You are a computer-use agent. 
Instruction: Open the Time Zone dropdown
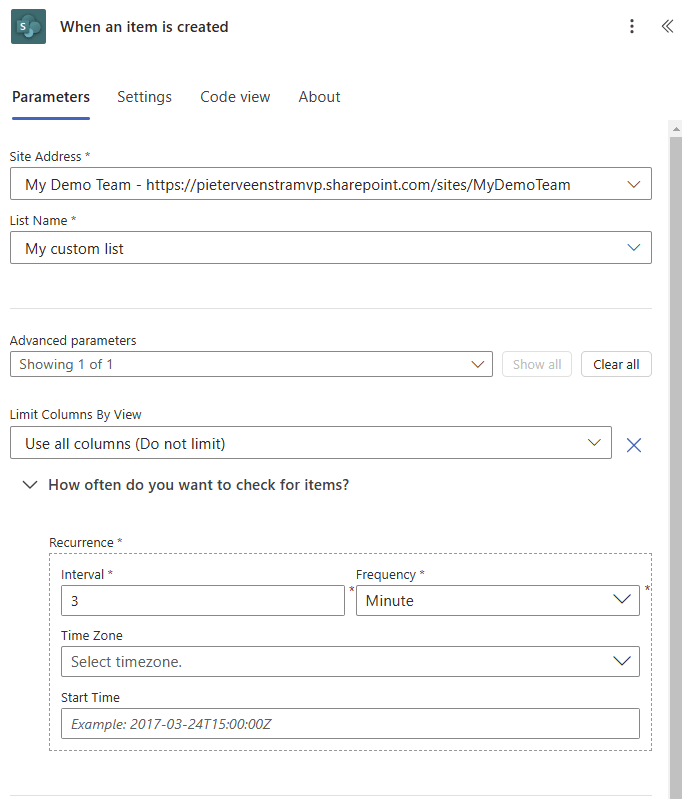(350, 661)
